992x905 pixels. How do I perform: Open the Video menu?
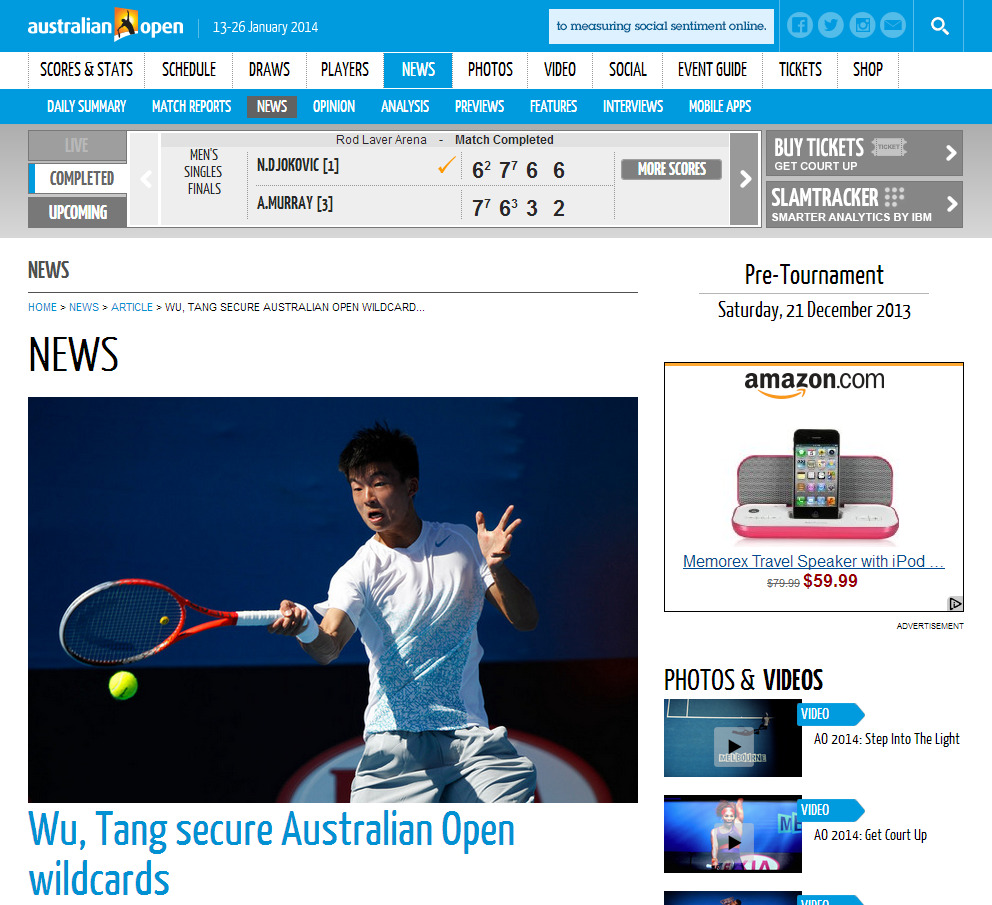click(560, 70)
